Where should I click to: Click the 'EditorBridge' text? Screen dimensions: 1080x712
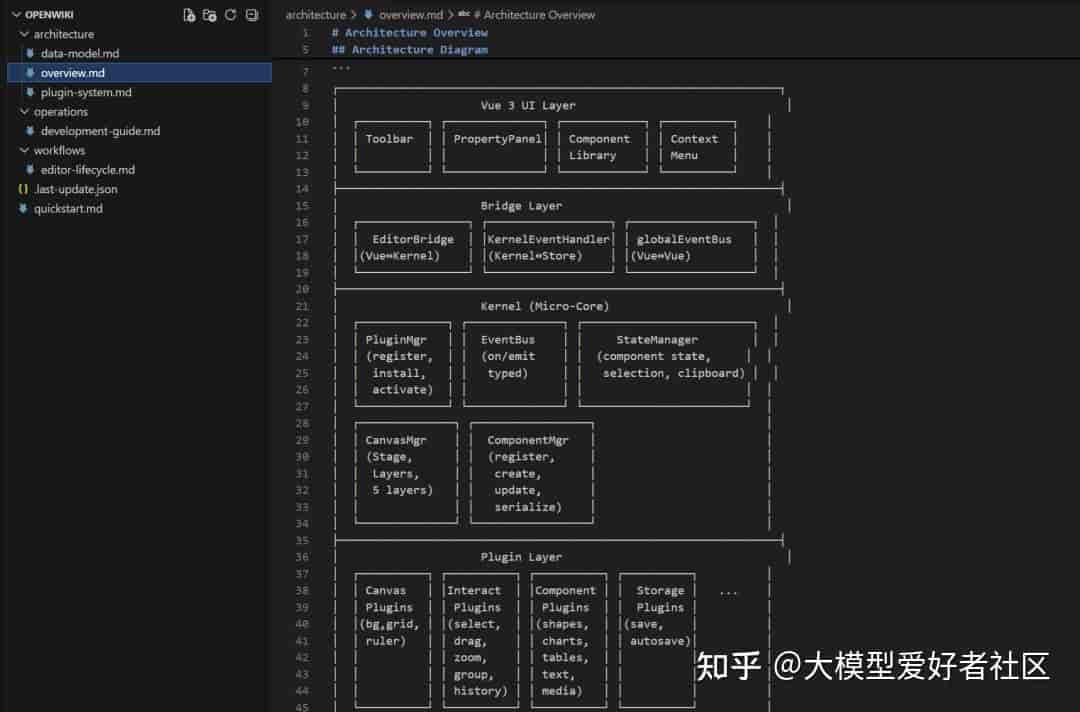(413, 239)
